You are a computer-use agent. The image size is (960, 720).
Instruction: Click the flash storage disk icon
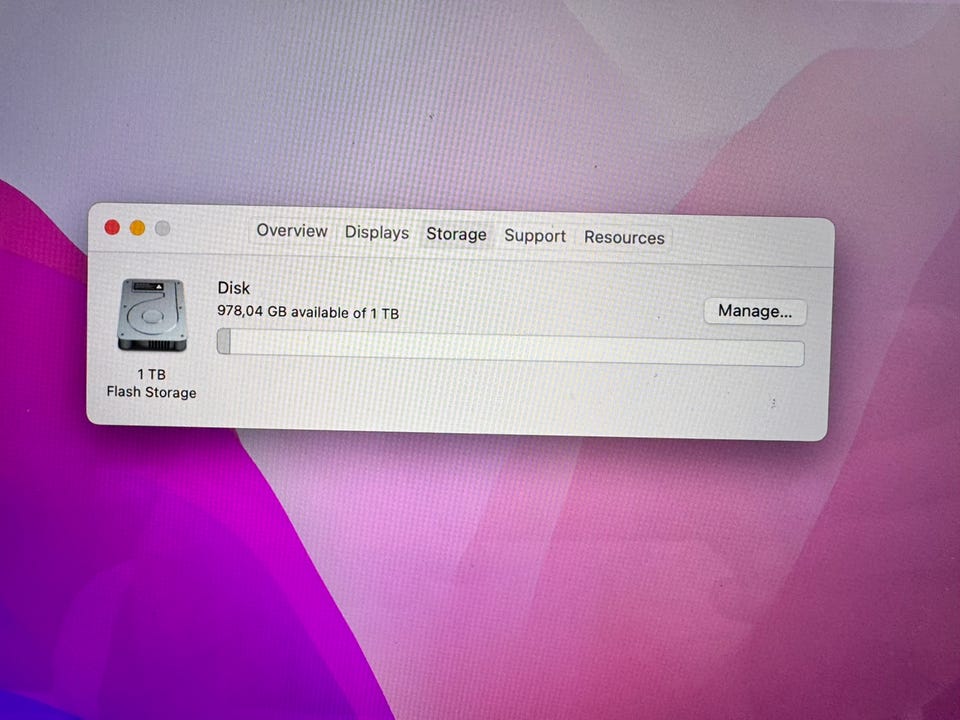click(151, 315)
